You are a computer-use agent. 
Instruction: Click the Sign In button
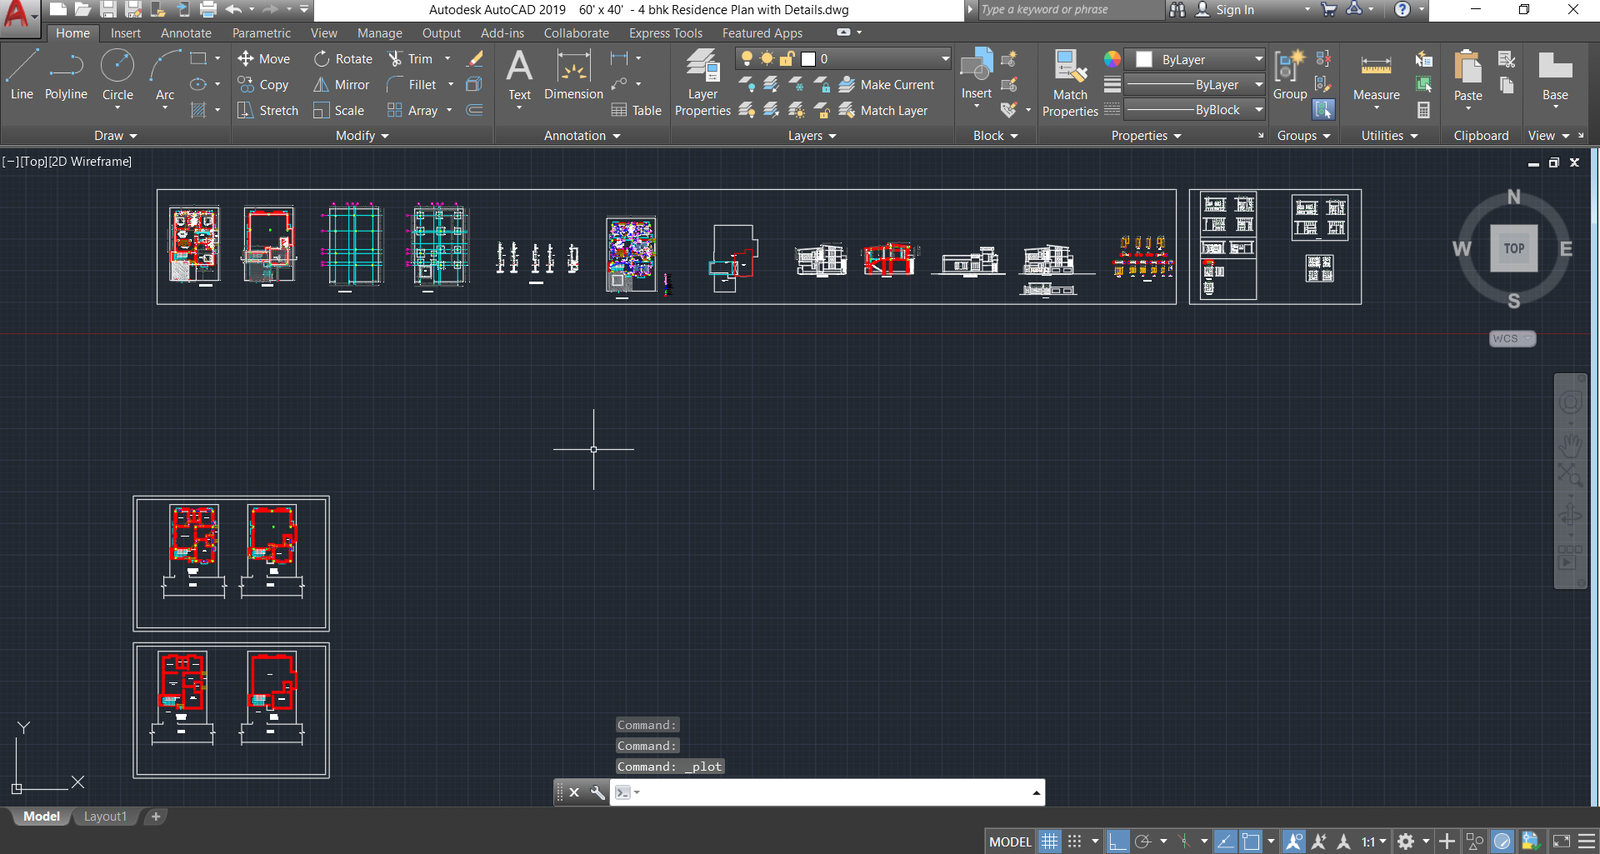tap(1234, 10)
